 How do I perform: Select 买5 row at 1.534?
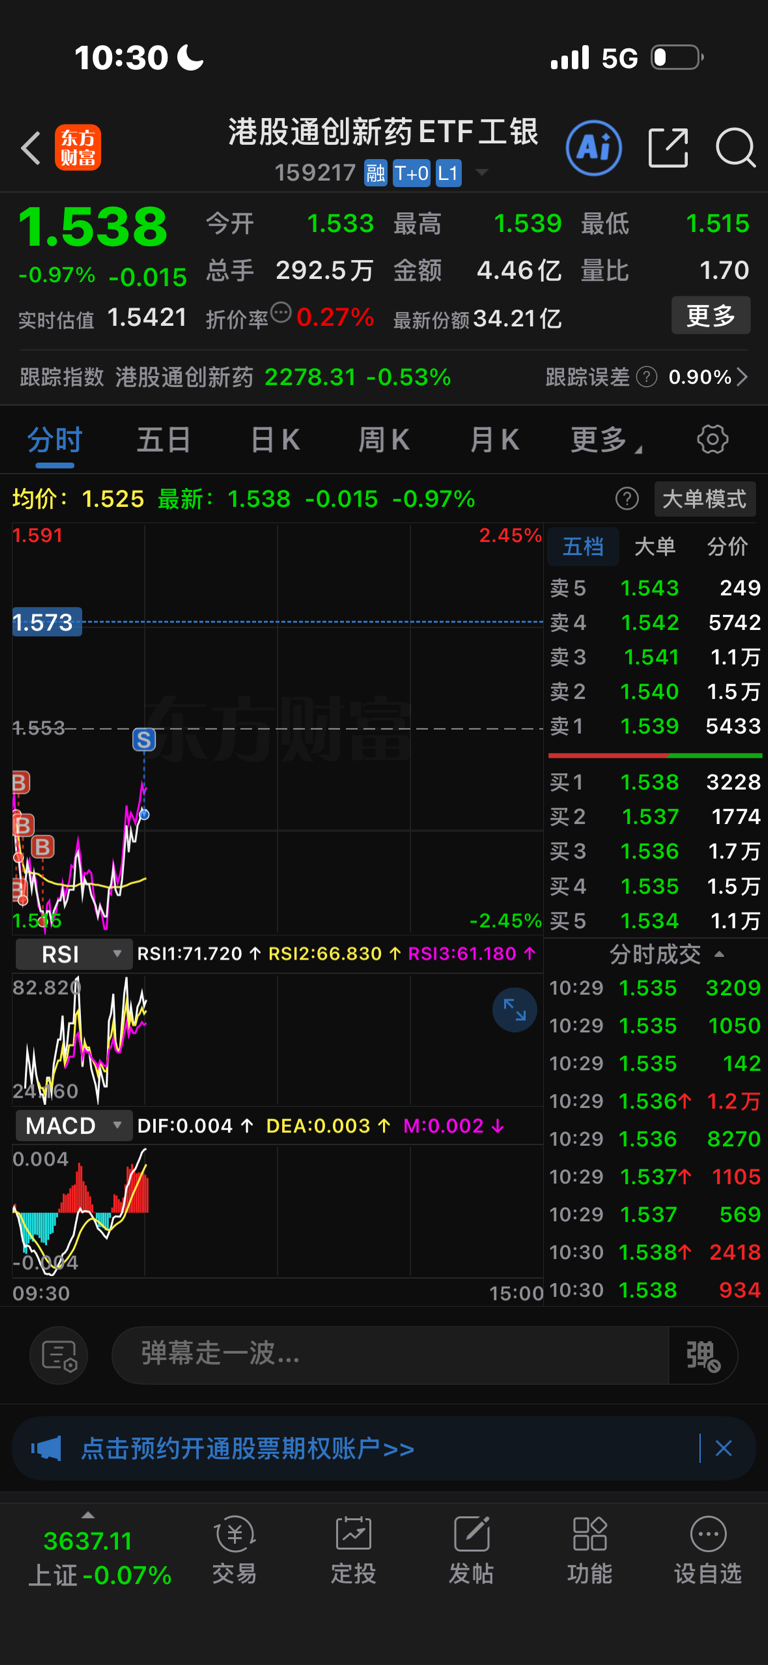point(655,921)
